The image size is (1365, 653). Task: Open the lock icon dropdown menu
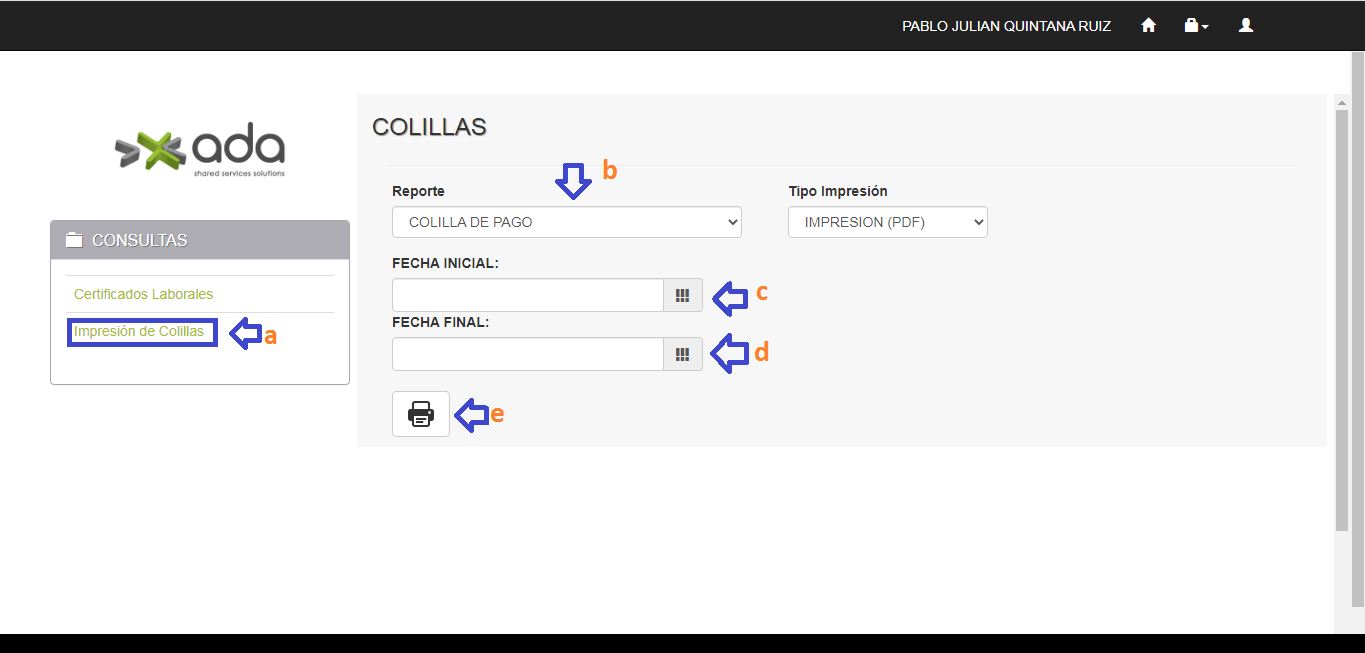1195,26
